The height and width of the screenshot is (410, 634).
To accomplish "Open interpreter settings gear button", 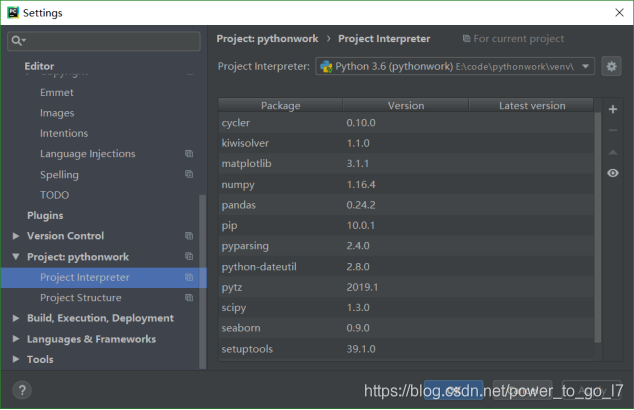I will (611, 66).
